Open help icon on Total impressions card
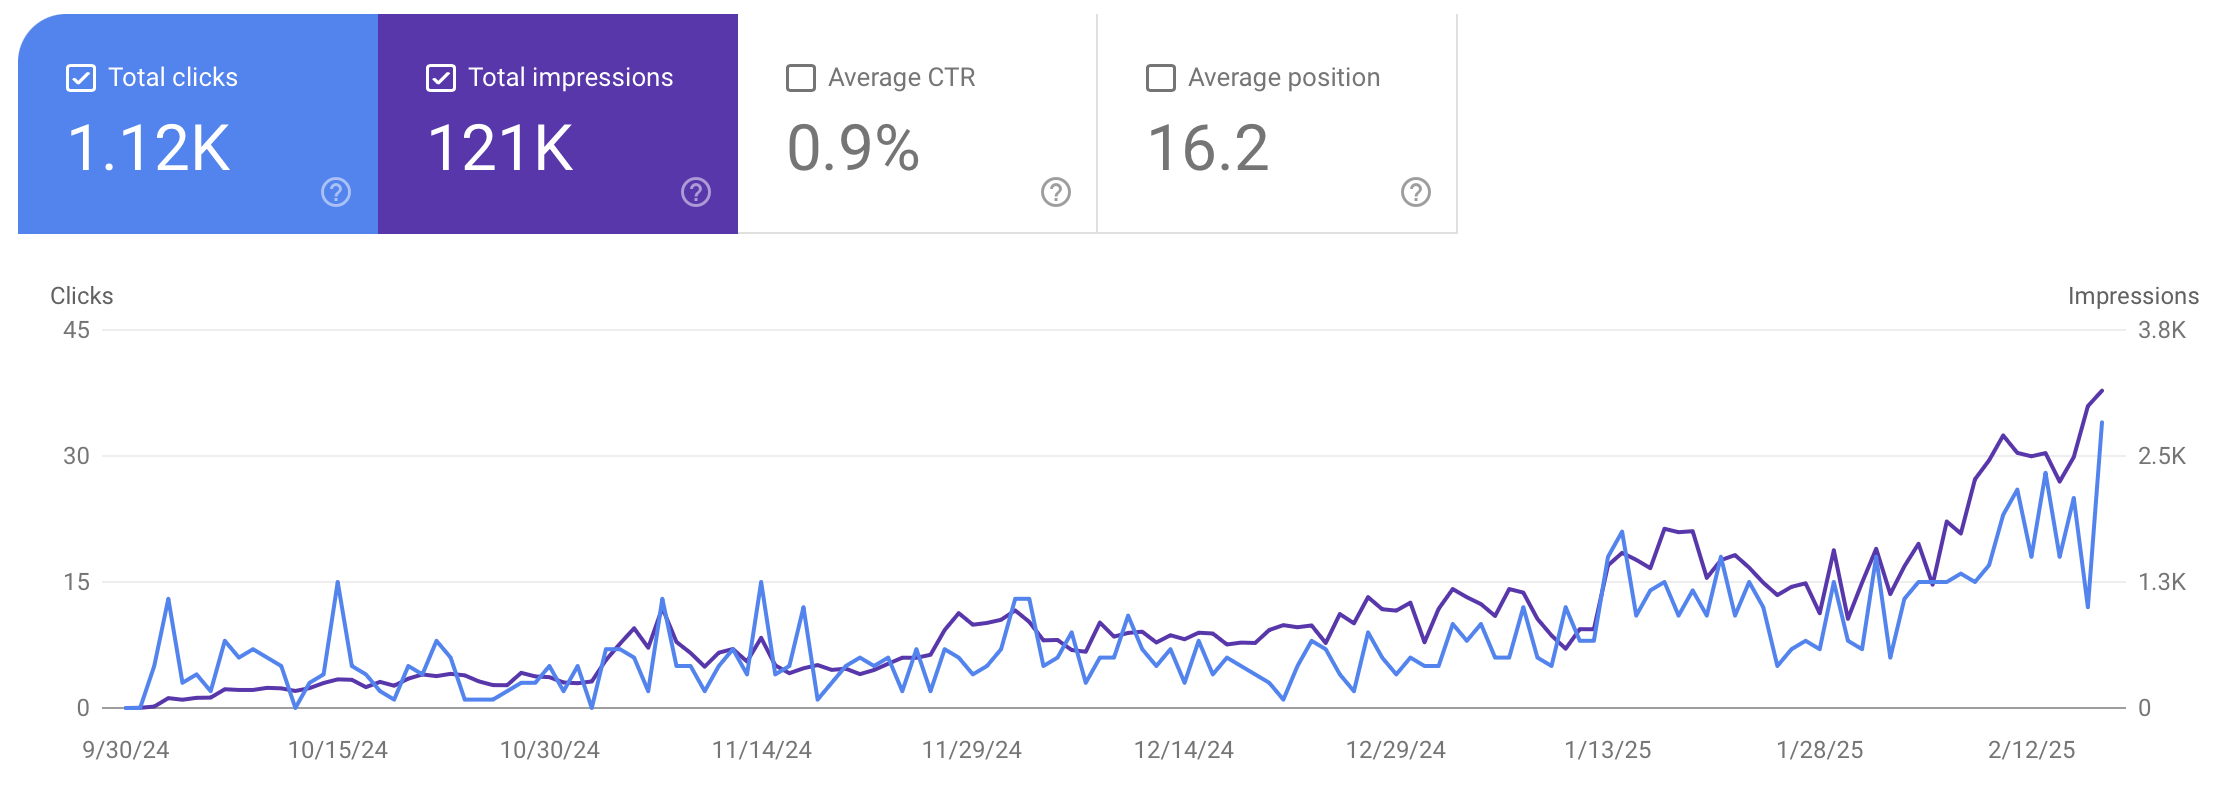Screen dimensions: 2218x794 click(x=696, y=192)
